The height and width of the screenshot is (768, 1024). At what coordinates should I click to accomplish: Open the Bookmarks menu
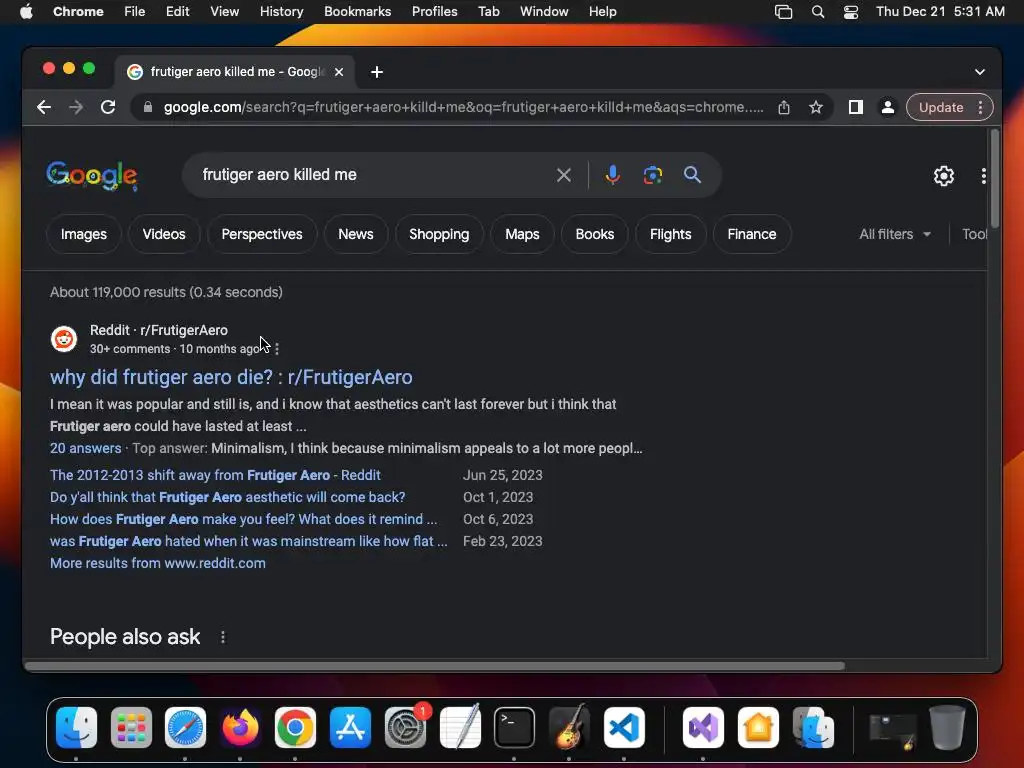(x=357, y=12)
